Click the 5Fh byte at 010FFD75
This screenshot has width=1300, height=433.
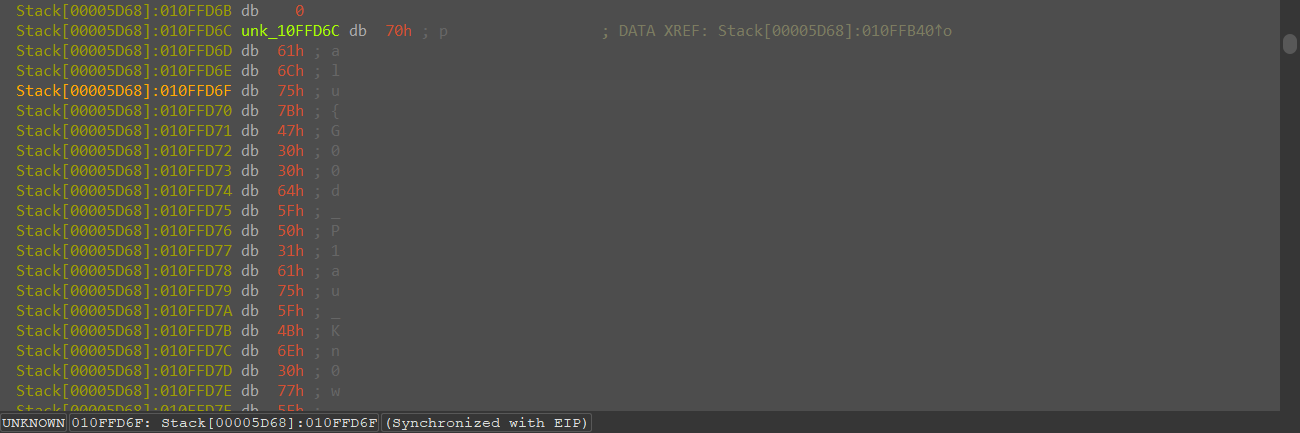pos(290,211)
